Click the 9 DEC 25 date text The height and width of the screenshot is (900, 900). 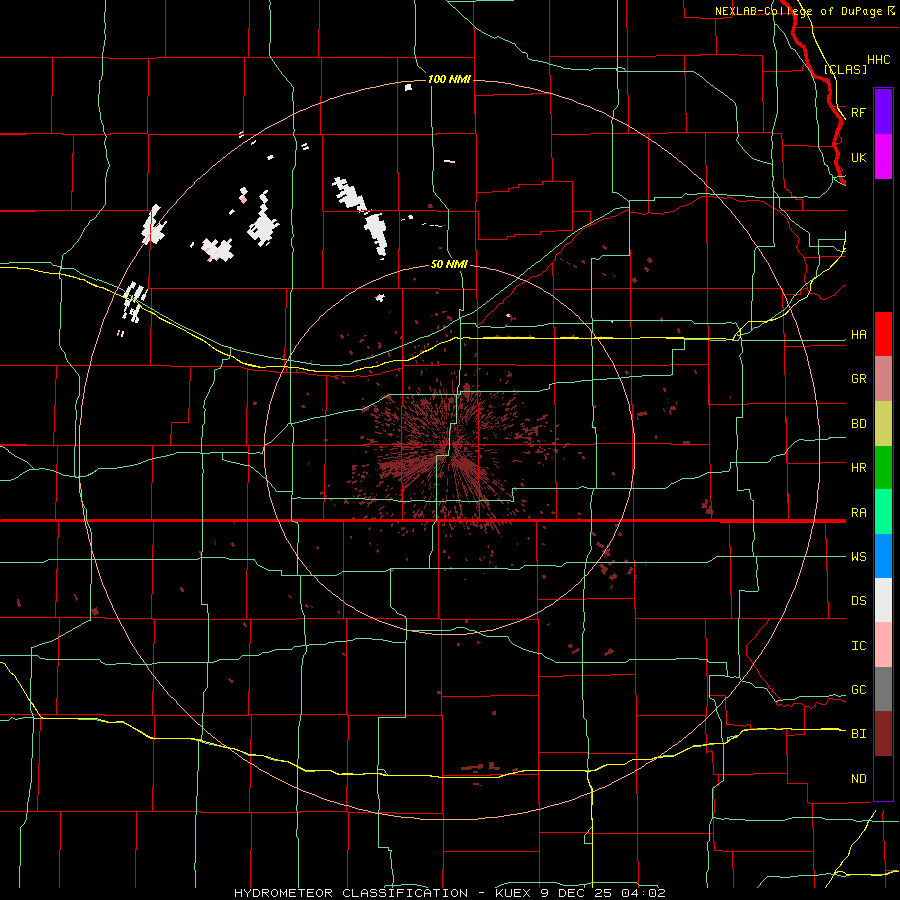(576, 893)
